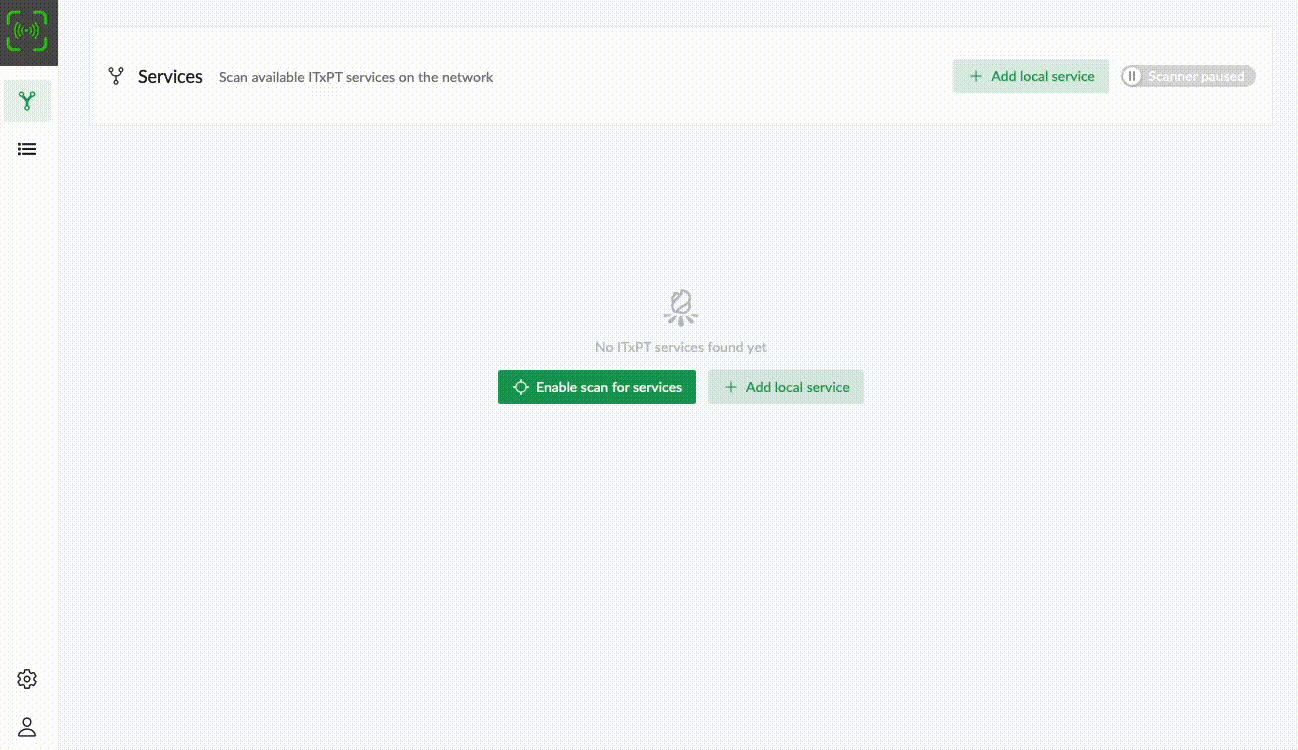Viewport: 1298px width, 750px height.
Task: Toggle the Scanner paused switch
Action: click(1188, 76)
